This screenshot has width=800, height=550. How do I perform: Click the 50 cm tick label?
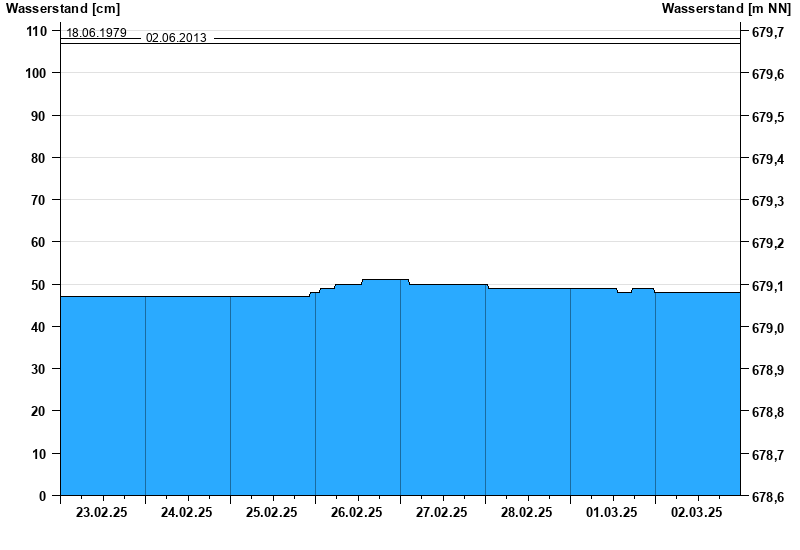pyautogui.click(x=39, y=285)
